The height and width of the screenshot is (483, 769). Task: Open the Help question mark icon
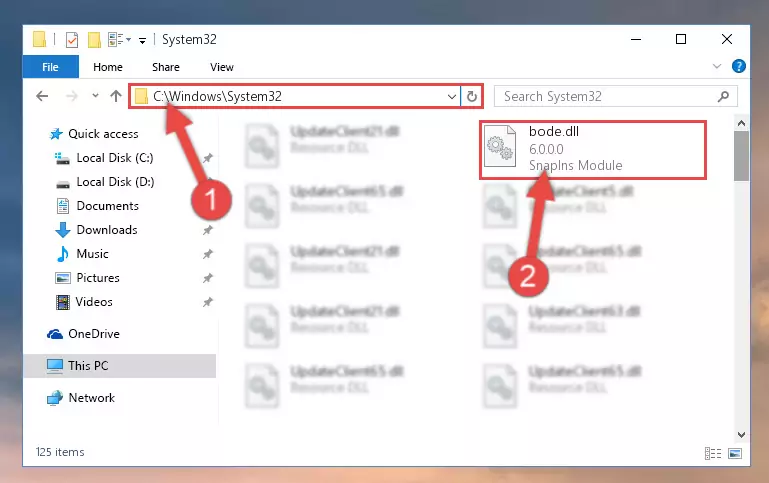(x=739, y=66)
